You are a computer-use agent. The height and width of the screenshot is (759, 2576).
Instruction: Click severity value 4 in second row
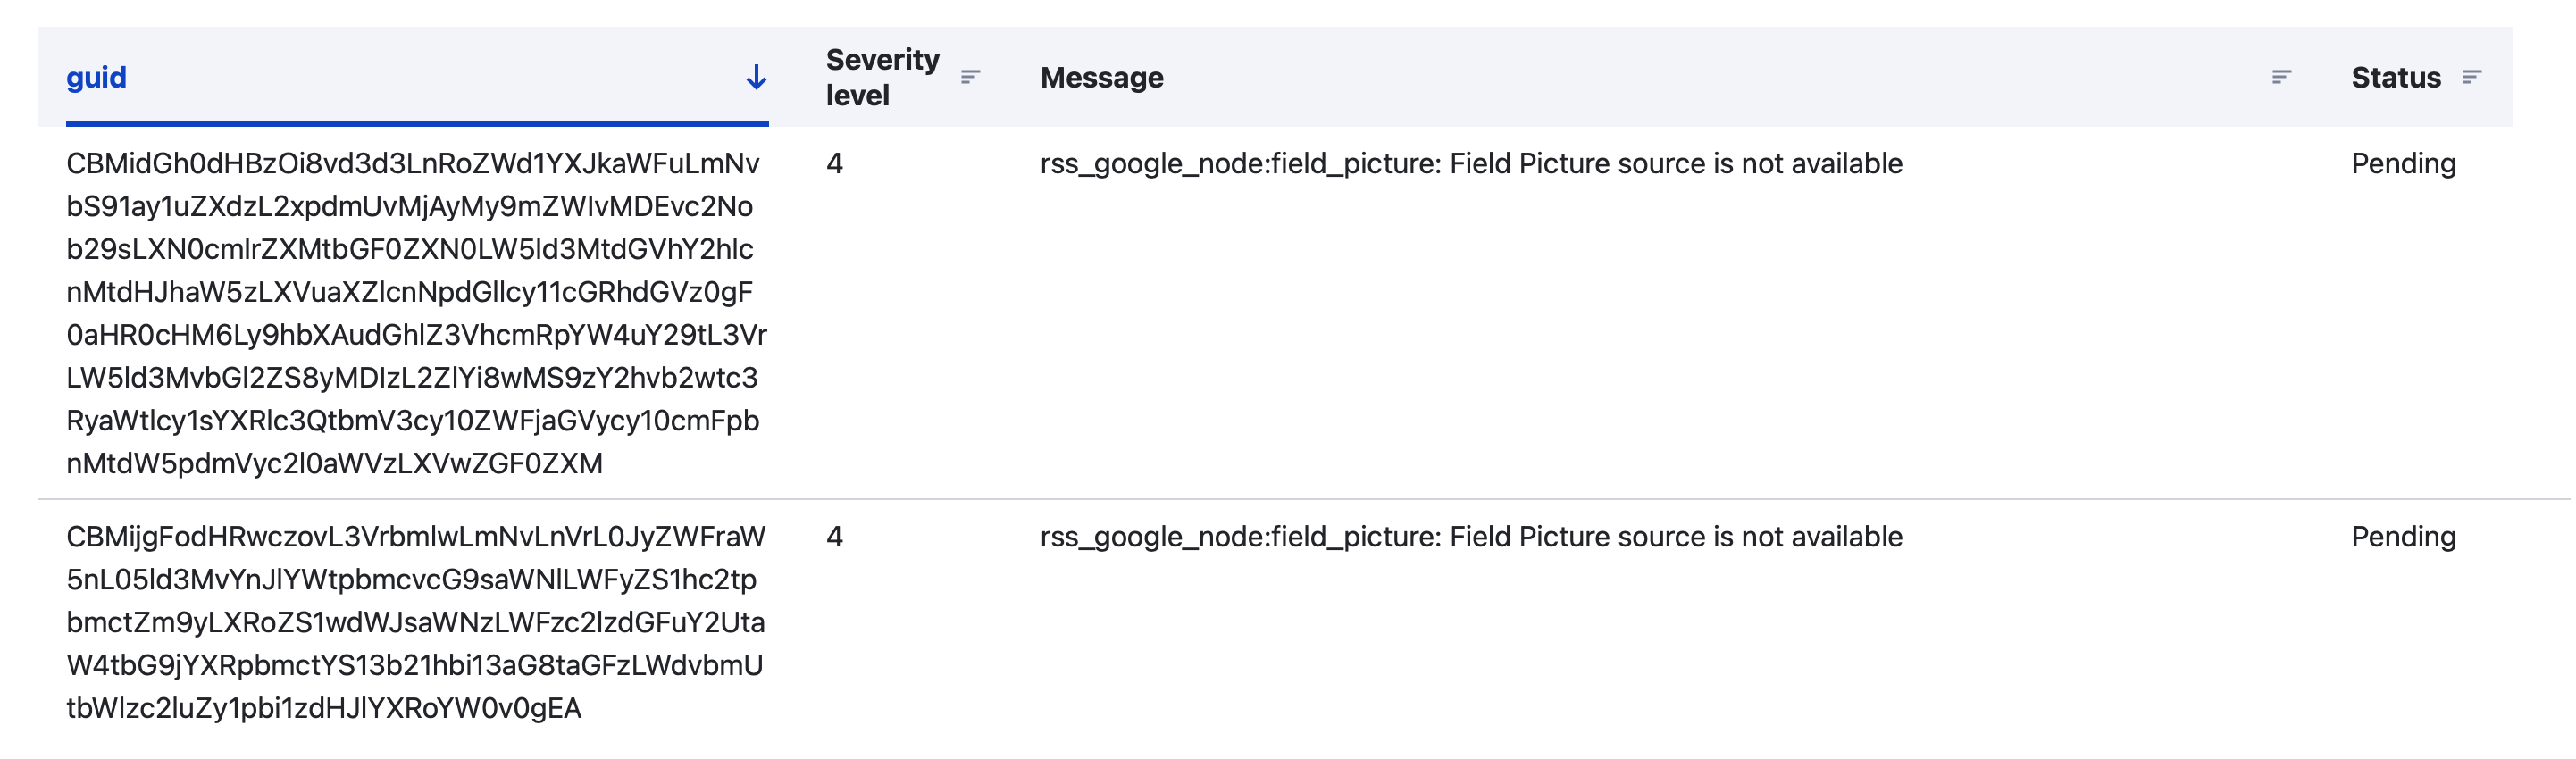pos(834,536)
